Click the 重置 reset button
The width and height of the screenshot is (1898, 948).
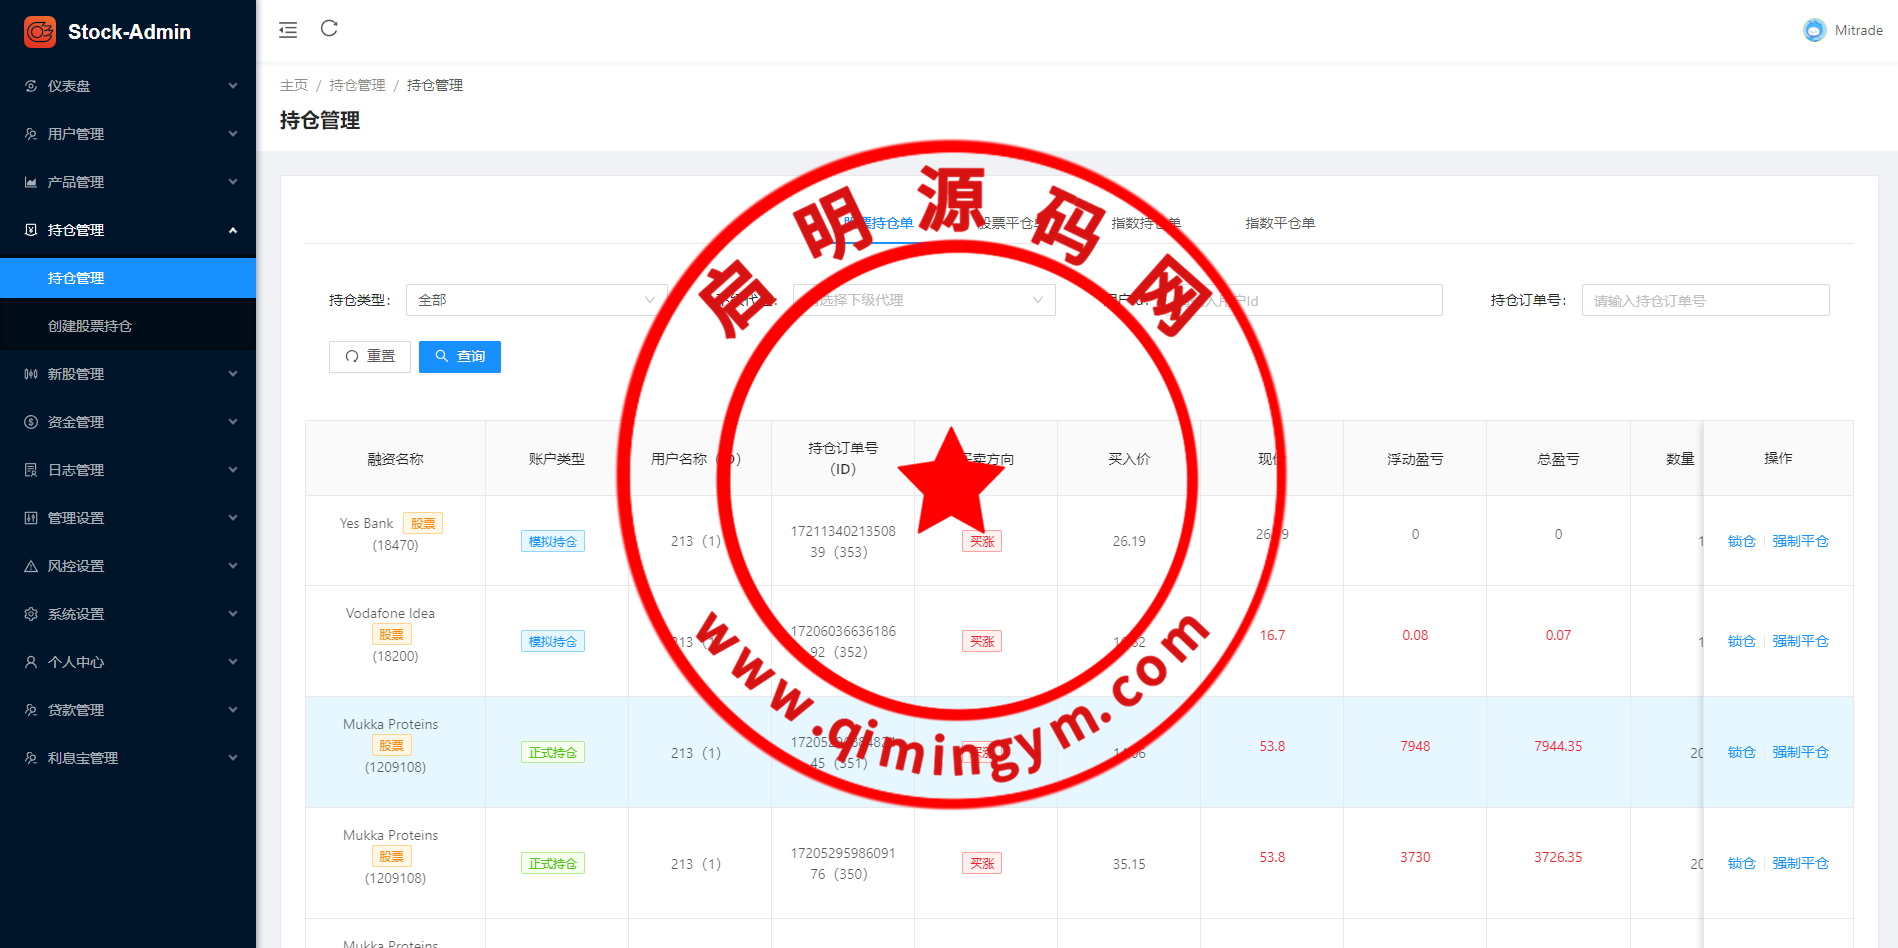370,357
